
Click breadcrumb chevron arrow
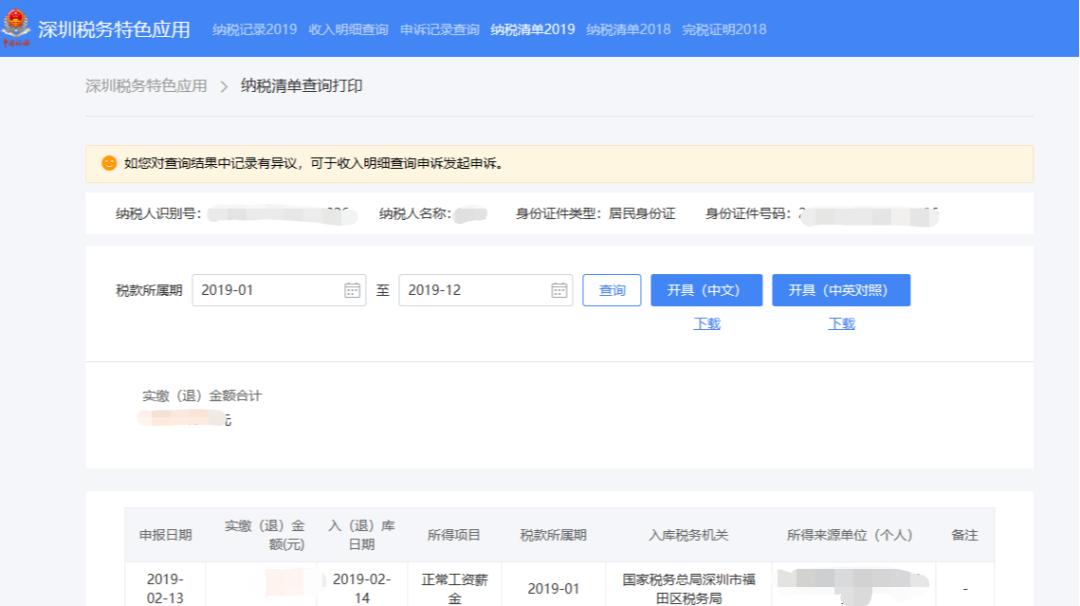point(224,86)
